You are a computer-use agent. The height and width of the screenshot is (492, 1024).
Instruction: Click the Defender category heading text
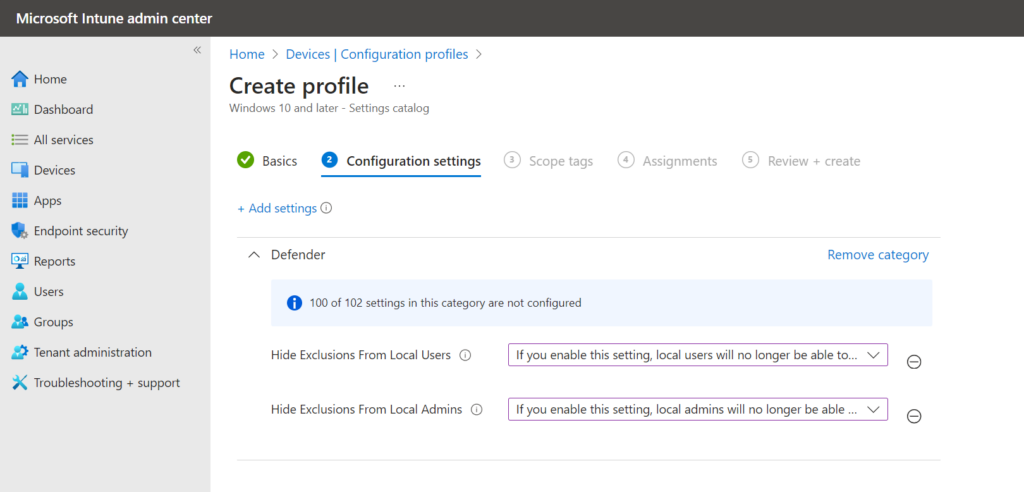tap(298, 255)
